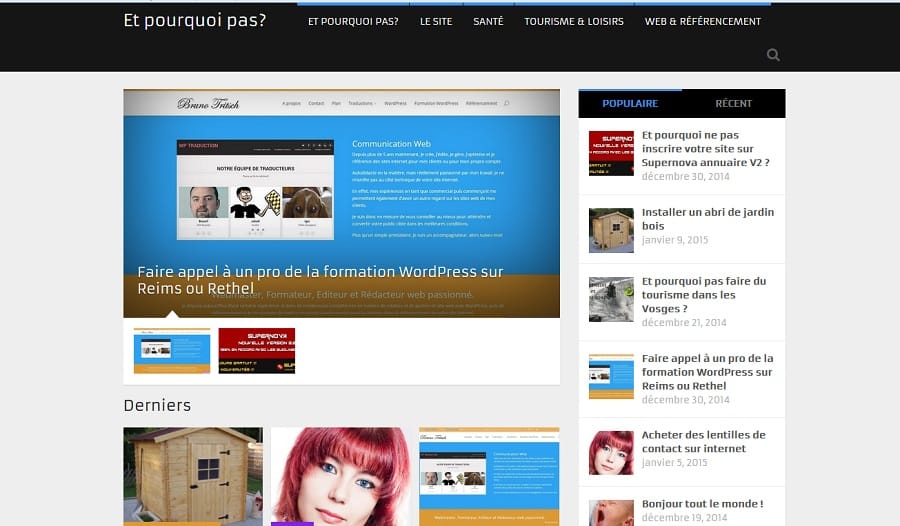Open the tourisme dans les Vosges article
Image resolution: width=900 pixels, height=526 pixels.
coord(704,295)
